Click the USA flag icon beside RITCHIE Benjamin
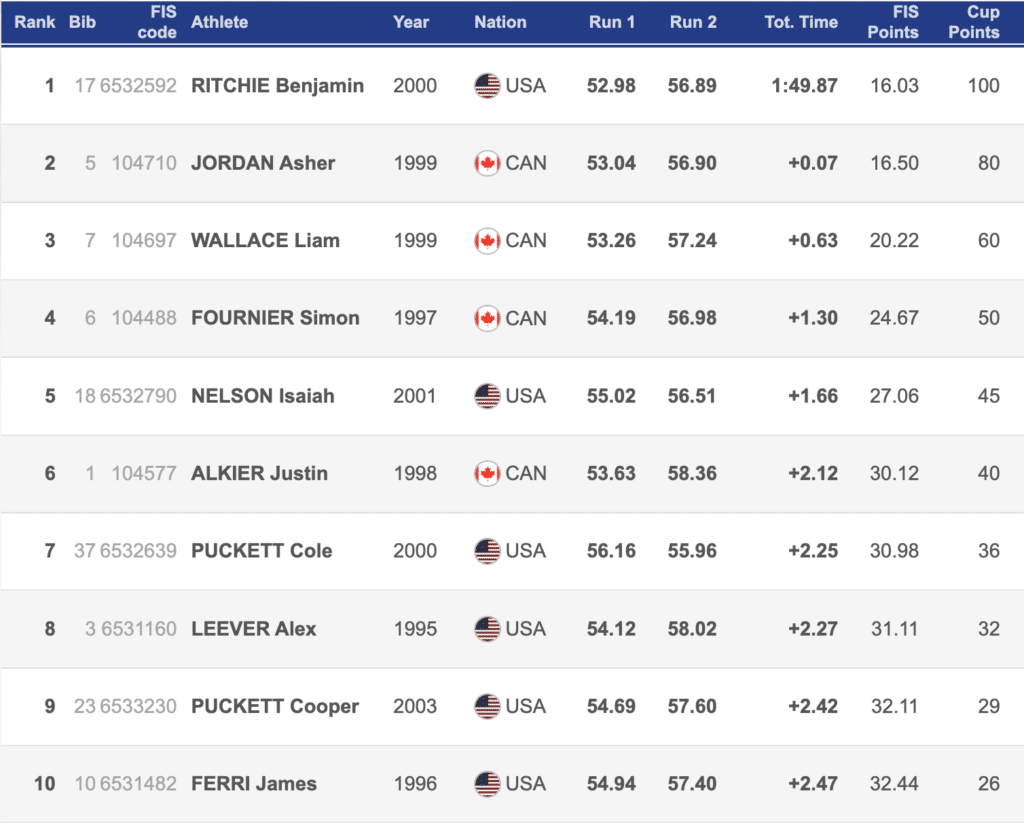Image resolution: width=1024 pixels, height=823 pixels. coord(487,86)
